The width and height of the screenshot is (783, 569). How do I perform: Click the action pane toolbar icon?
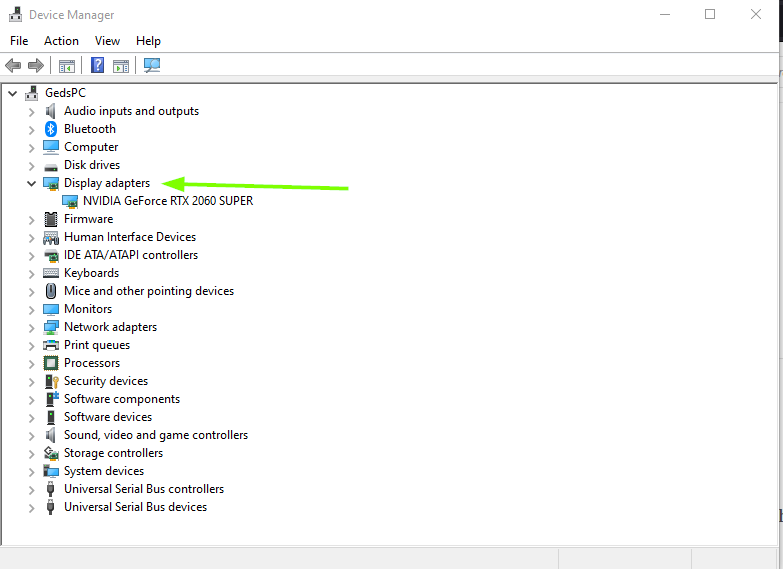coord(121,65)
